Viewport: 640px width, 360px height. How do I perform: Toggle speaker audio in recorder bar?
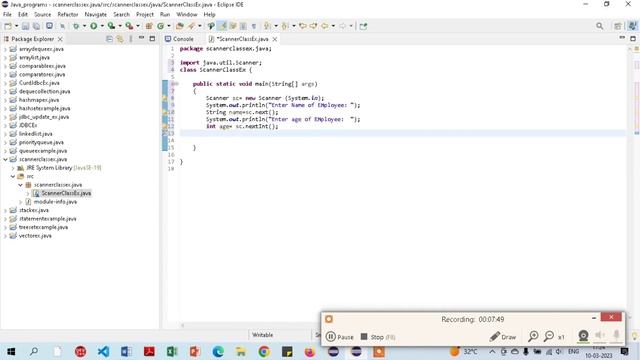[x=600, y=336]
